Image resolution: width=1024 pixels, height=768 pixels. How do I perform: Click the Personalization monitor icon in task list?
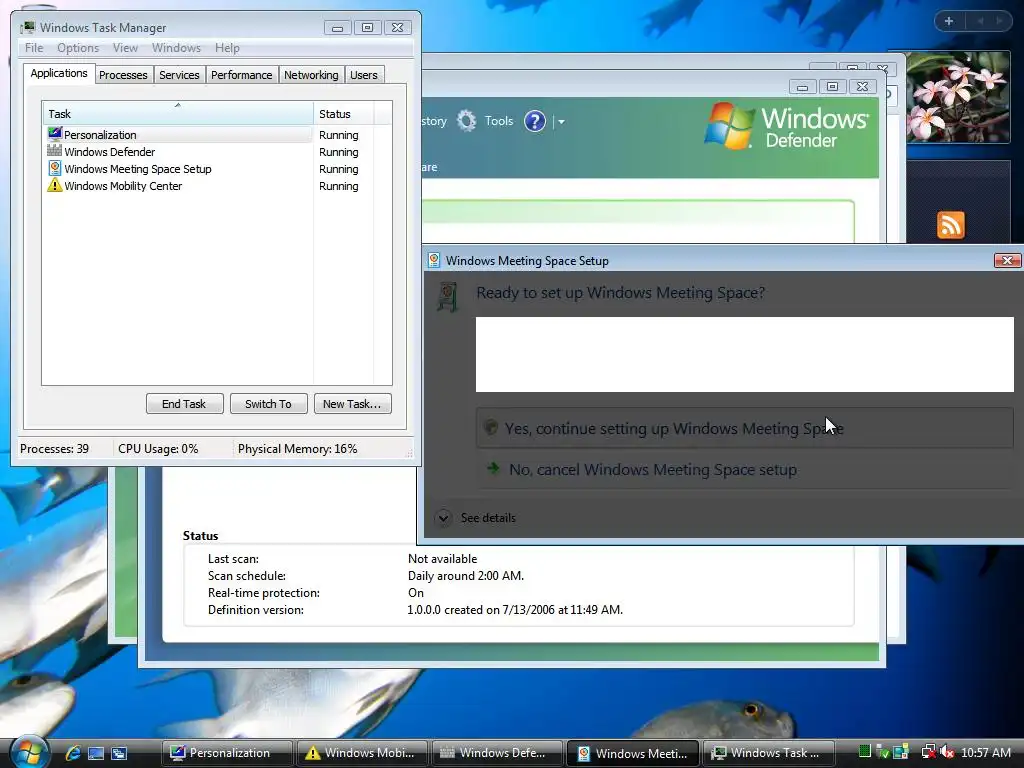tap(55, 134)
